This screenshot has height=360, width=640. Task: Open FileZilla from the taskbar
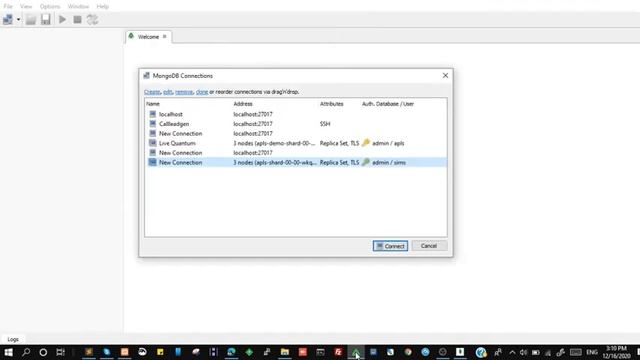(338, 352)
